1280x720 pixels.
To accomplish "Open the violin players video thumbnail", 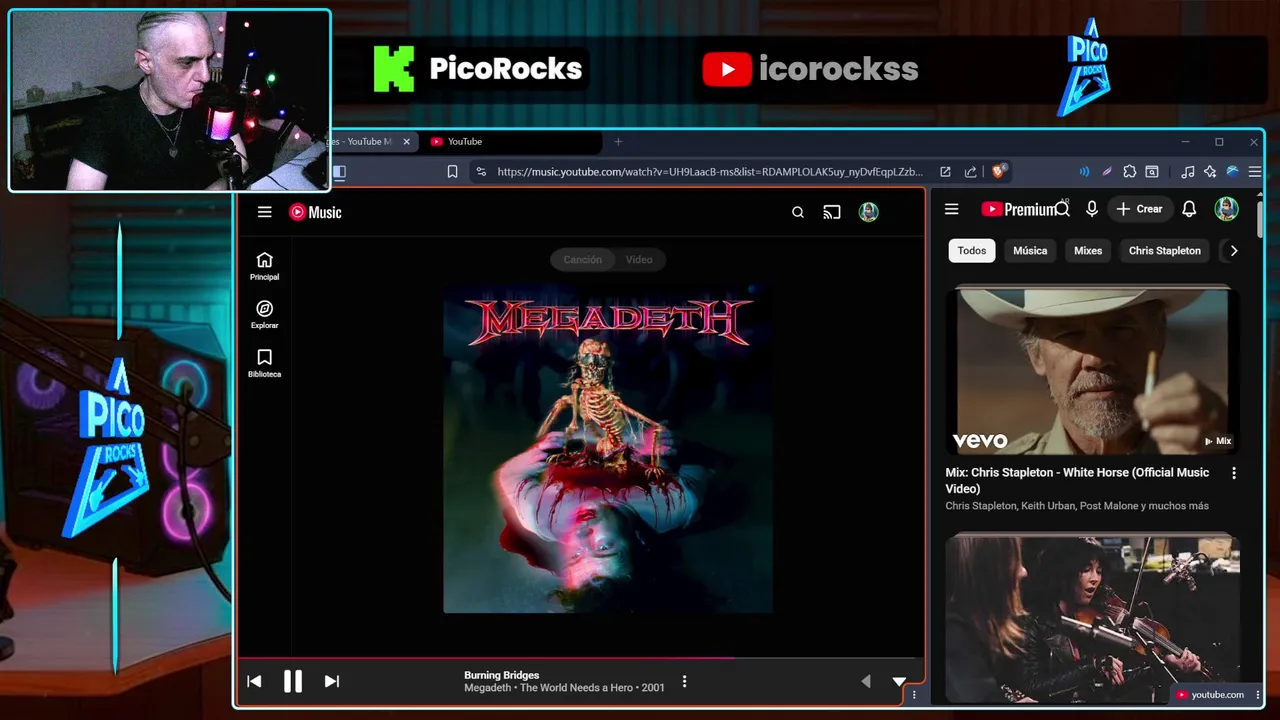I will [1093, 618].
